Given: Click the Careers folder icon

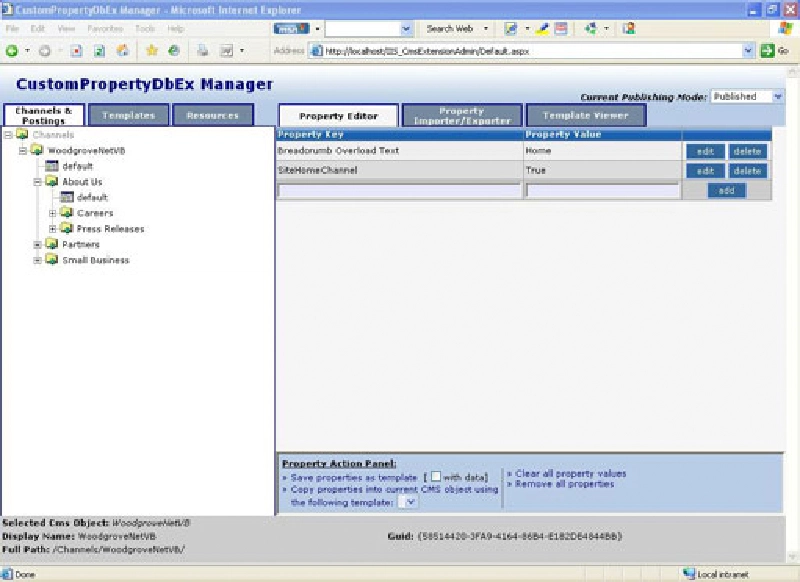Looking at the screenshot, I should click(66, 212).
